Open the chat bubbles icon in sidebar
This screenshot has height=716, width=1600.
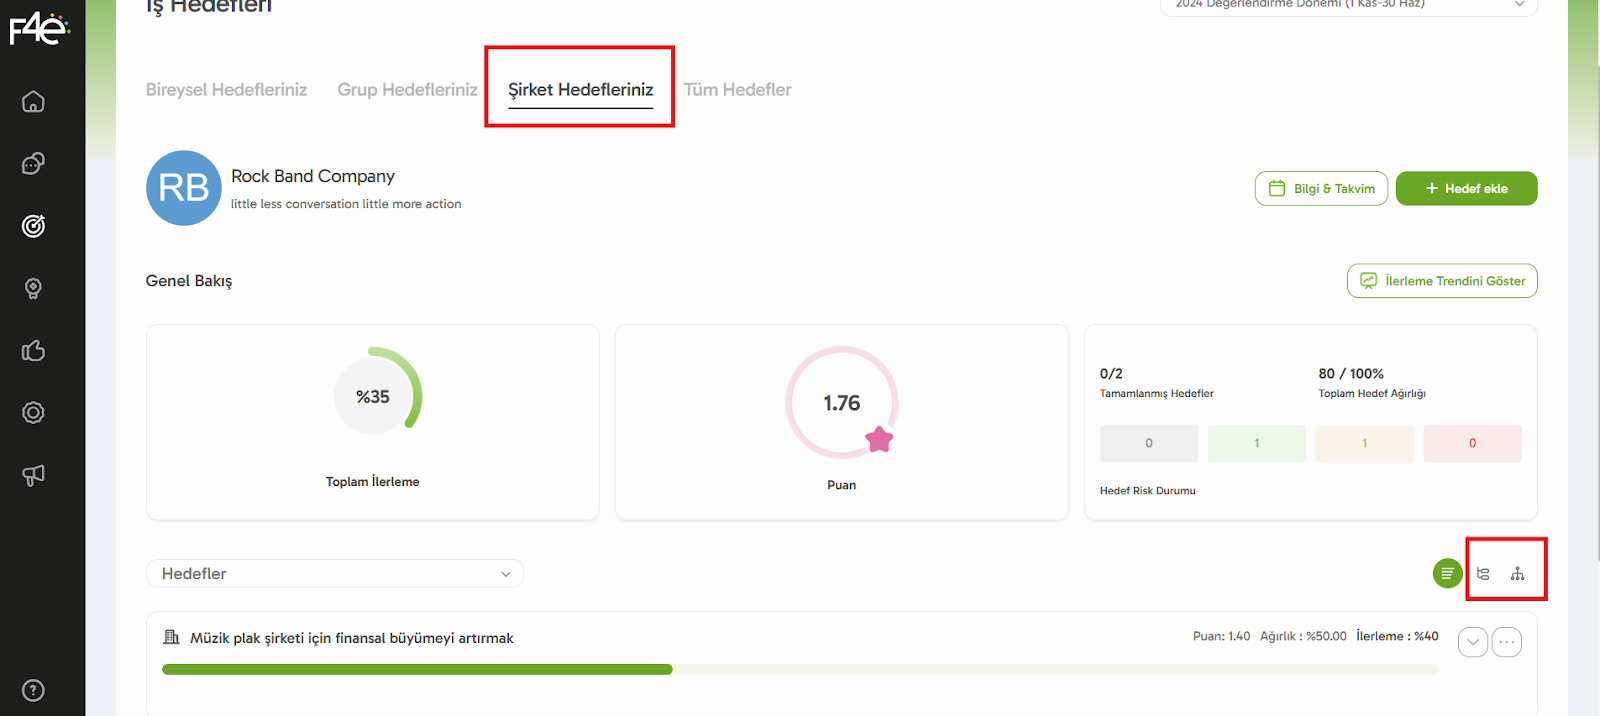tap(33, 164)
